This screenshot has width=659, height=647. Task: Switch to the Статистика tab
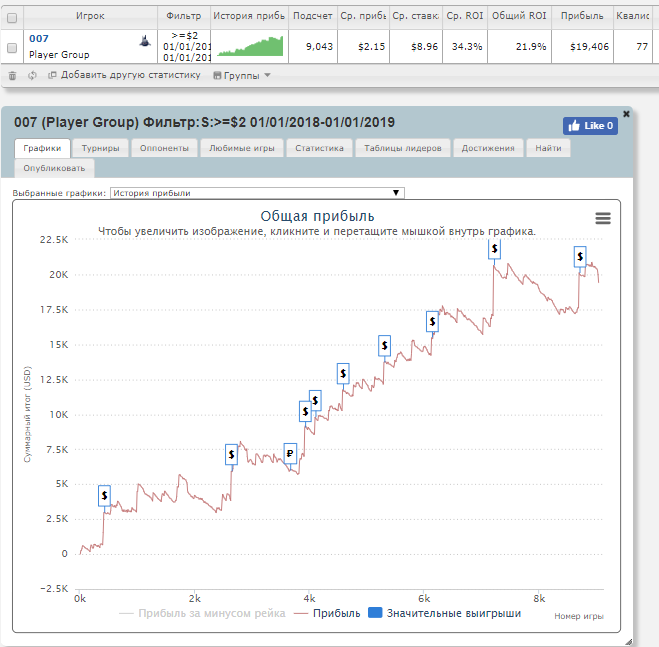(x=319, y=148)
